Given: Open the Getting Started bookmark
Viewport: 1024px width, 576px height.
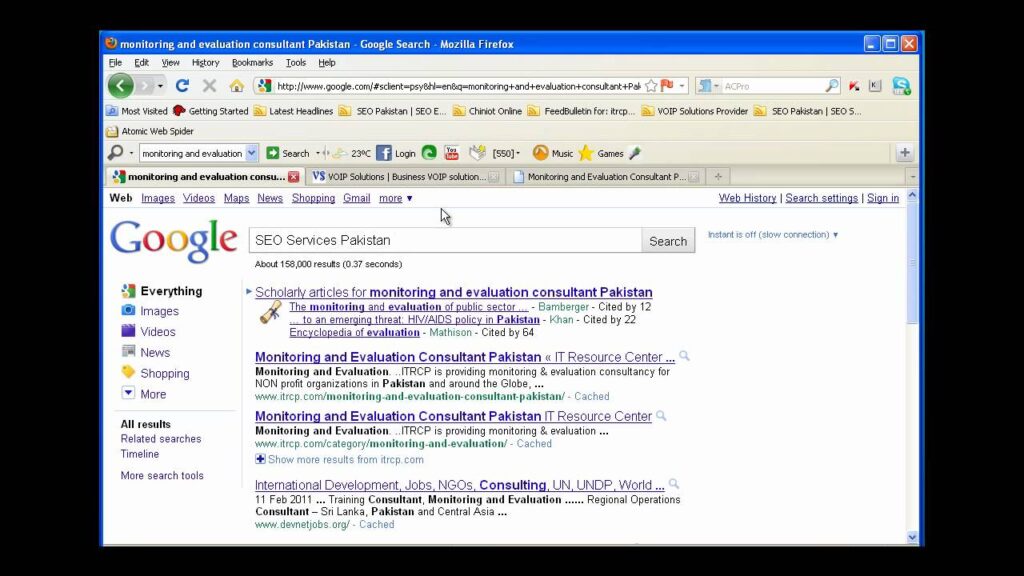Looking at the screenshot, I should (x=211, y=111).
